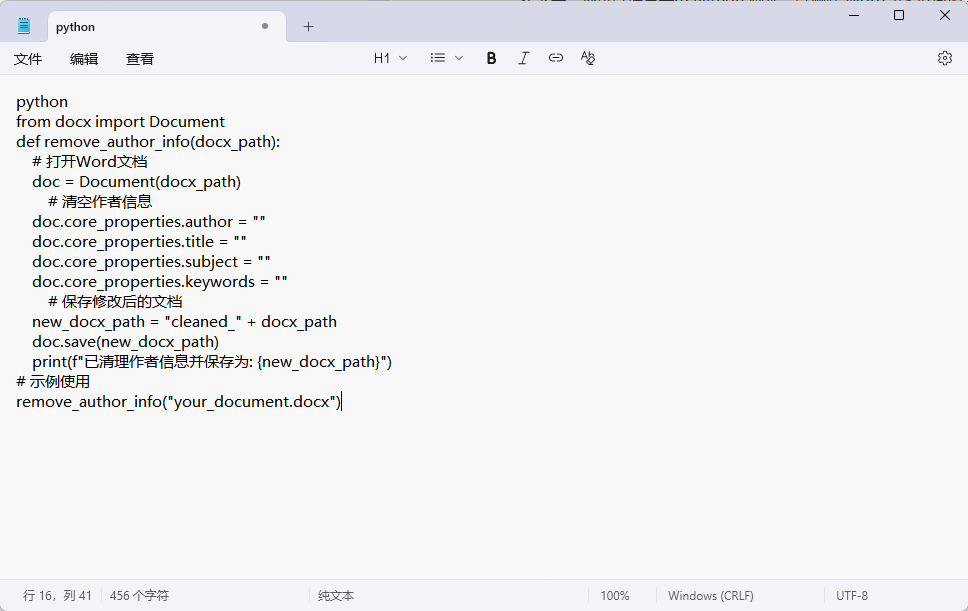Open the 编辑 menu

[x=84, y=59]
